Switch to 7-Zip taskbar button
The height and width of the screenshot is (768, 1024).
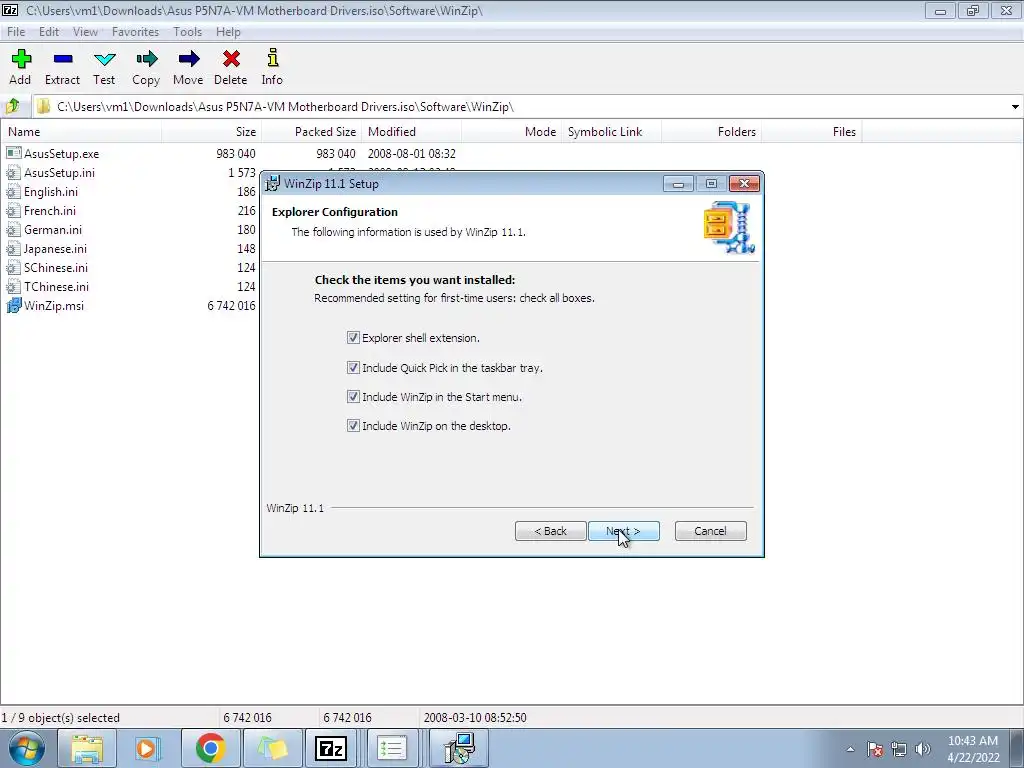(330, 748)
